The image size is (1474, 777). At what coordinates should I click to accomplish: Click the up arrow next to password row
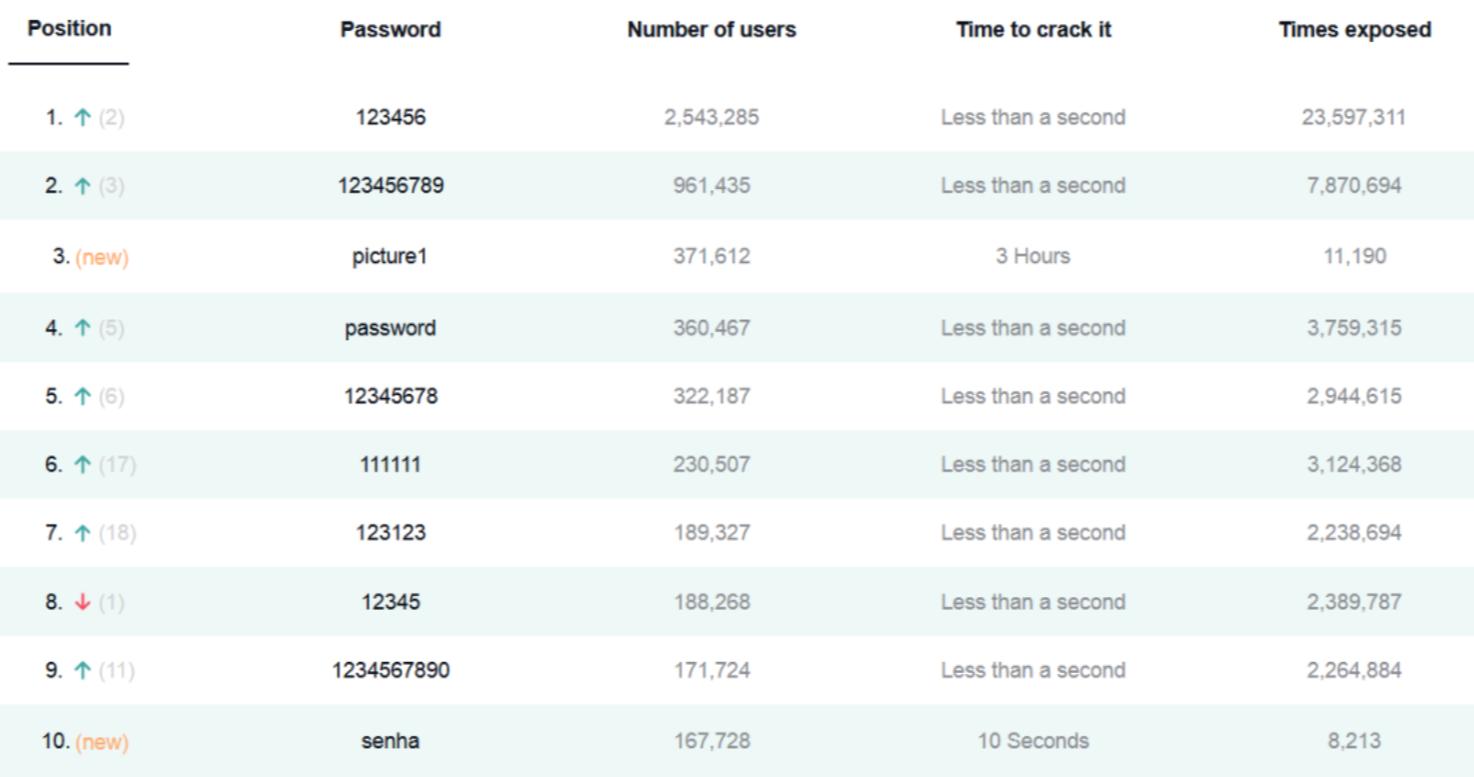click(82, 328)
